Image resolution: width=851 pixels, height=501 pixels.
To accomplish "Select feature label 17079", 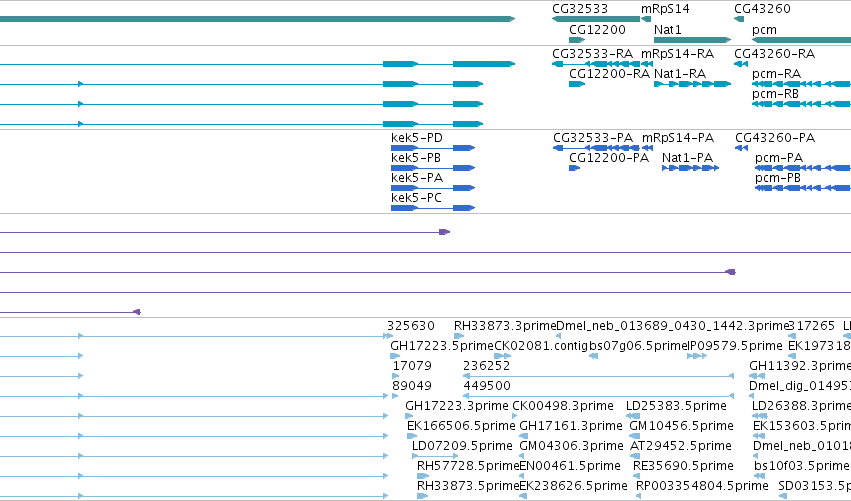I will click(x=412, y=366).
